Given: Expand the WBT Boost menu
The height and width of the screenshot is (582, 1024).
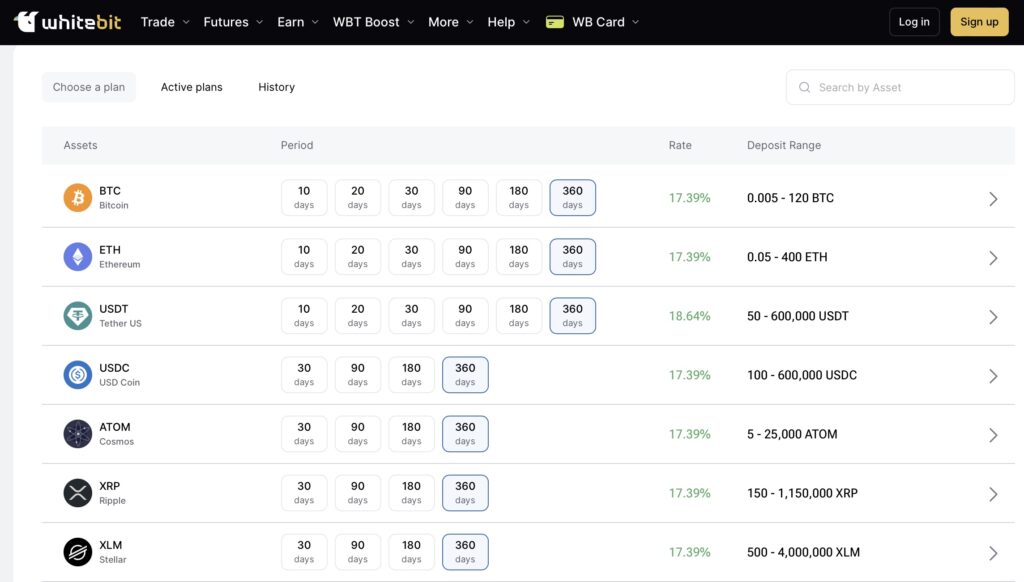Looking at the screenshot, I should pos(374,22).
